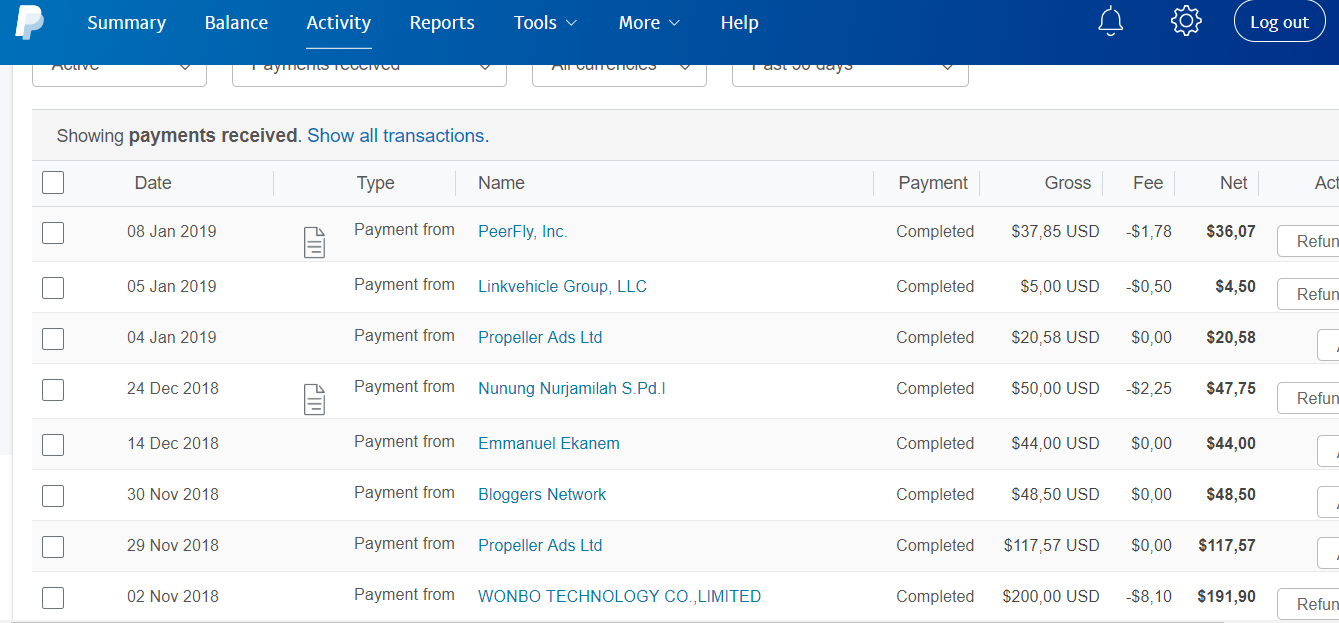Open Propeller Ads Ltd 29 Nov transaction
Screen dimensions: 1339x623
[540, 546]
